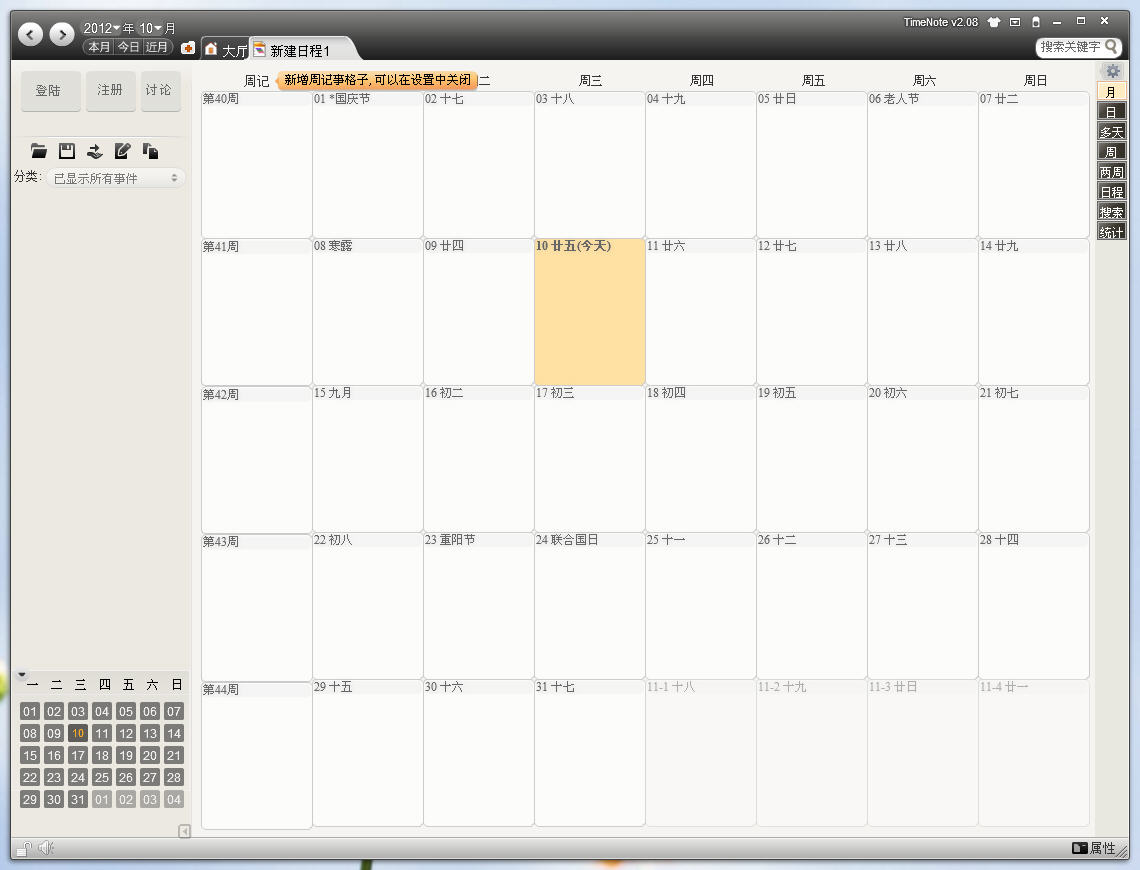This screenshot has height=870, width=1140.
Task: Click the pencil edit icon
Action: [x=122, y=151]
